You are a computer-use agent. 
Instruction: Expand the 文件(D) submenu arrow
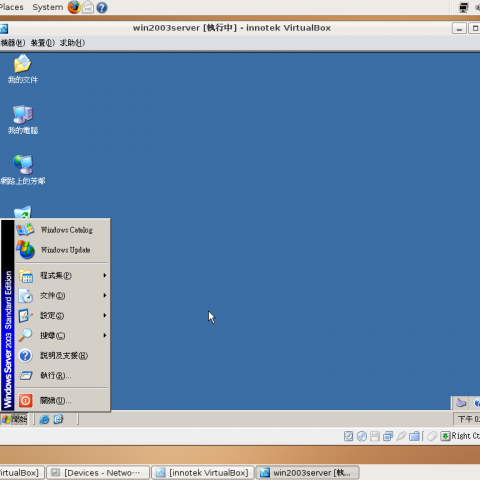pos(105,295)
